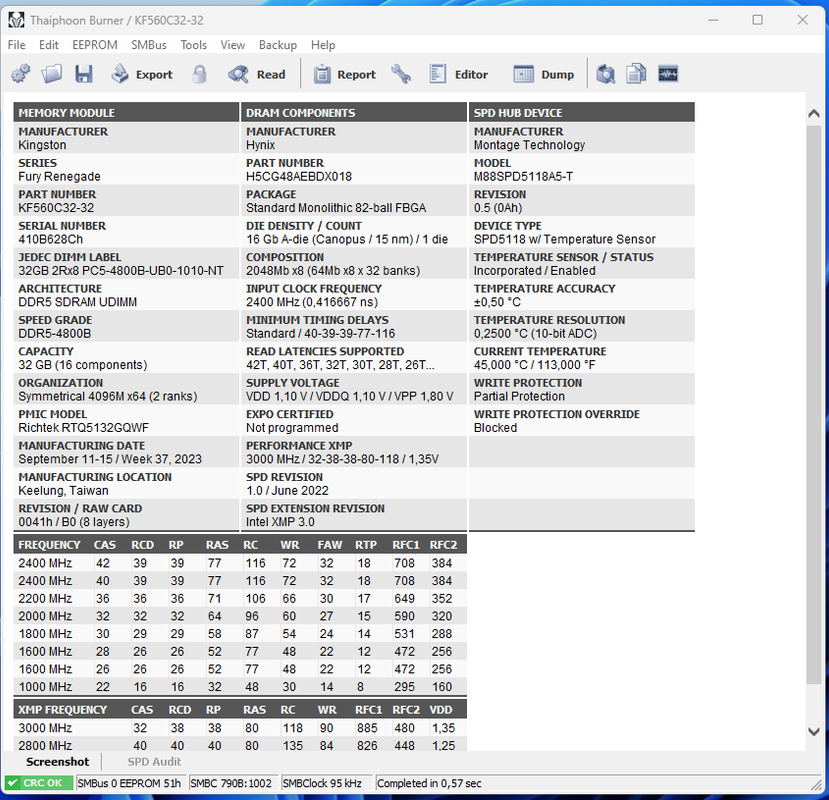Viewport: 829px width, 800px height.
Task: Switch to the SPD Audit tab
Action: (x=154, y=761)
